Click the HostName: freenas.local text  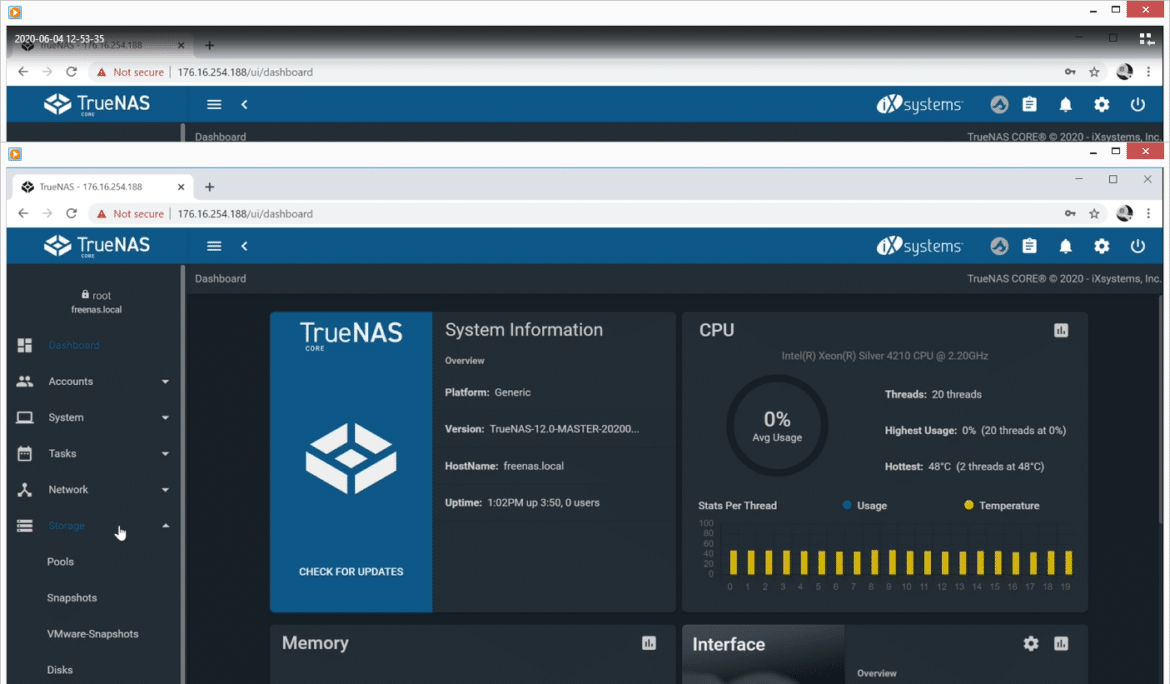tap(504, 465)
